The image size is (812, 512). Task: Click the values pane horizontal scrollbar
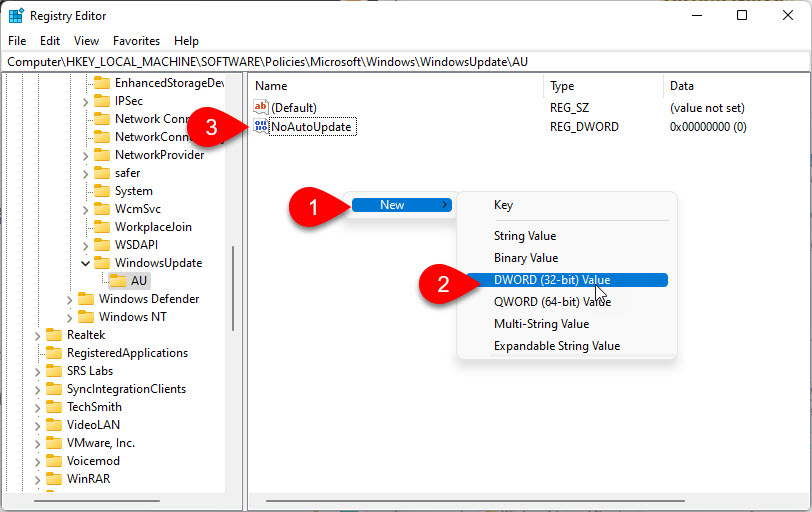[475, 501]
